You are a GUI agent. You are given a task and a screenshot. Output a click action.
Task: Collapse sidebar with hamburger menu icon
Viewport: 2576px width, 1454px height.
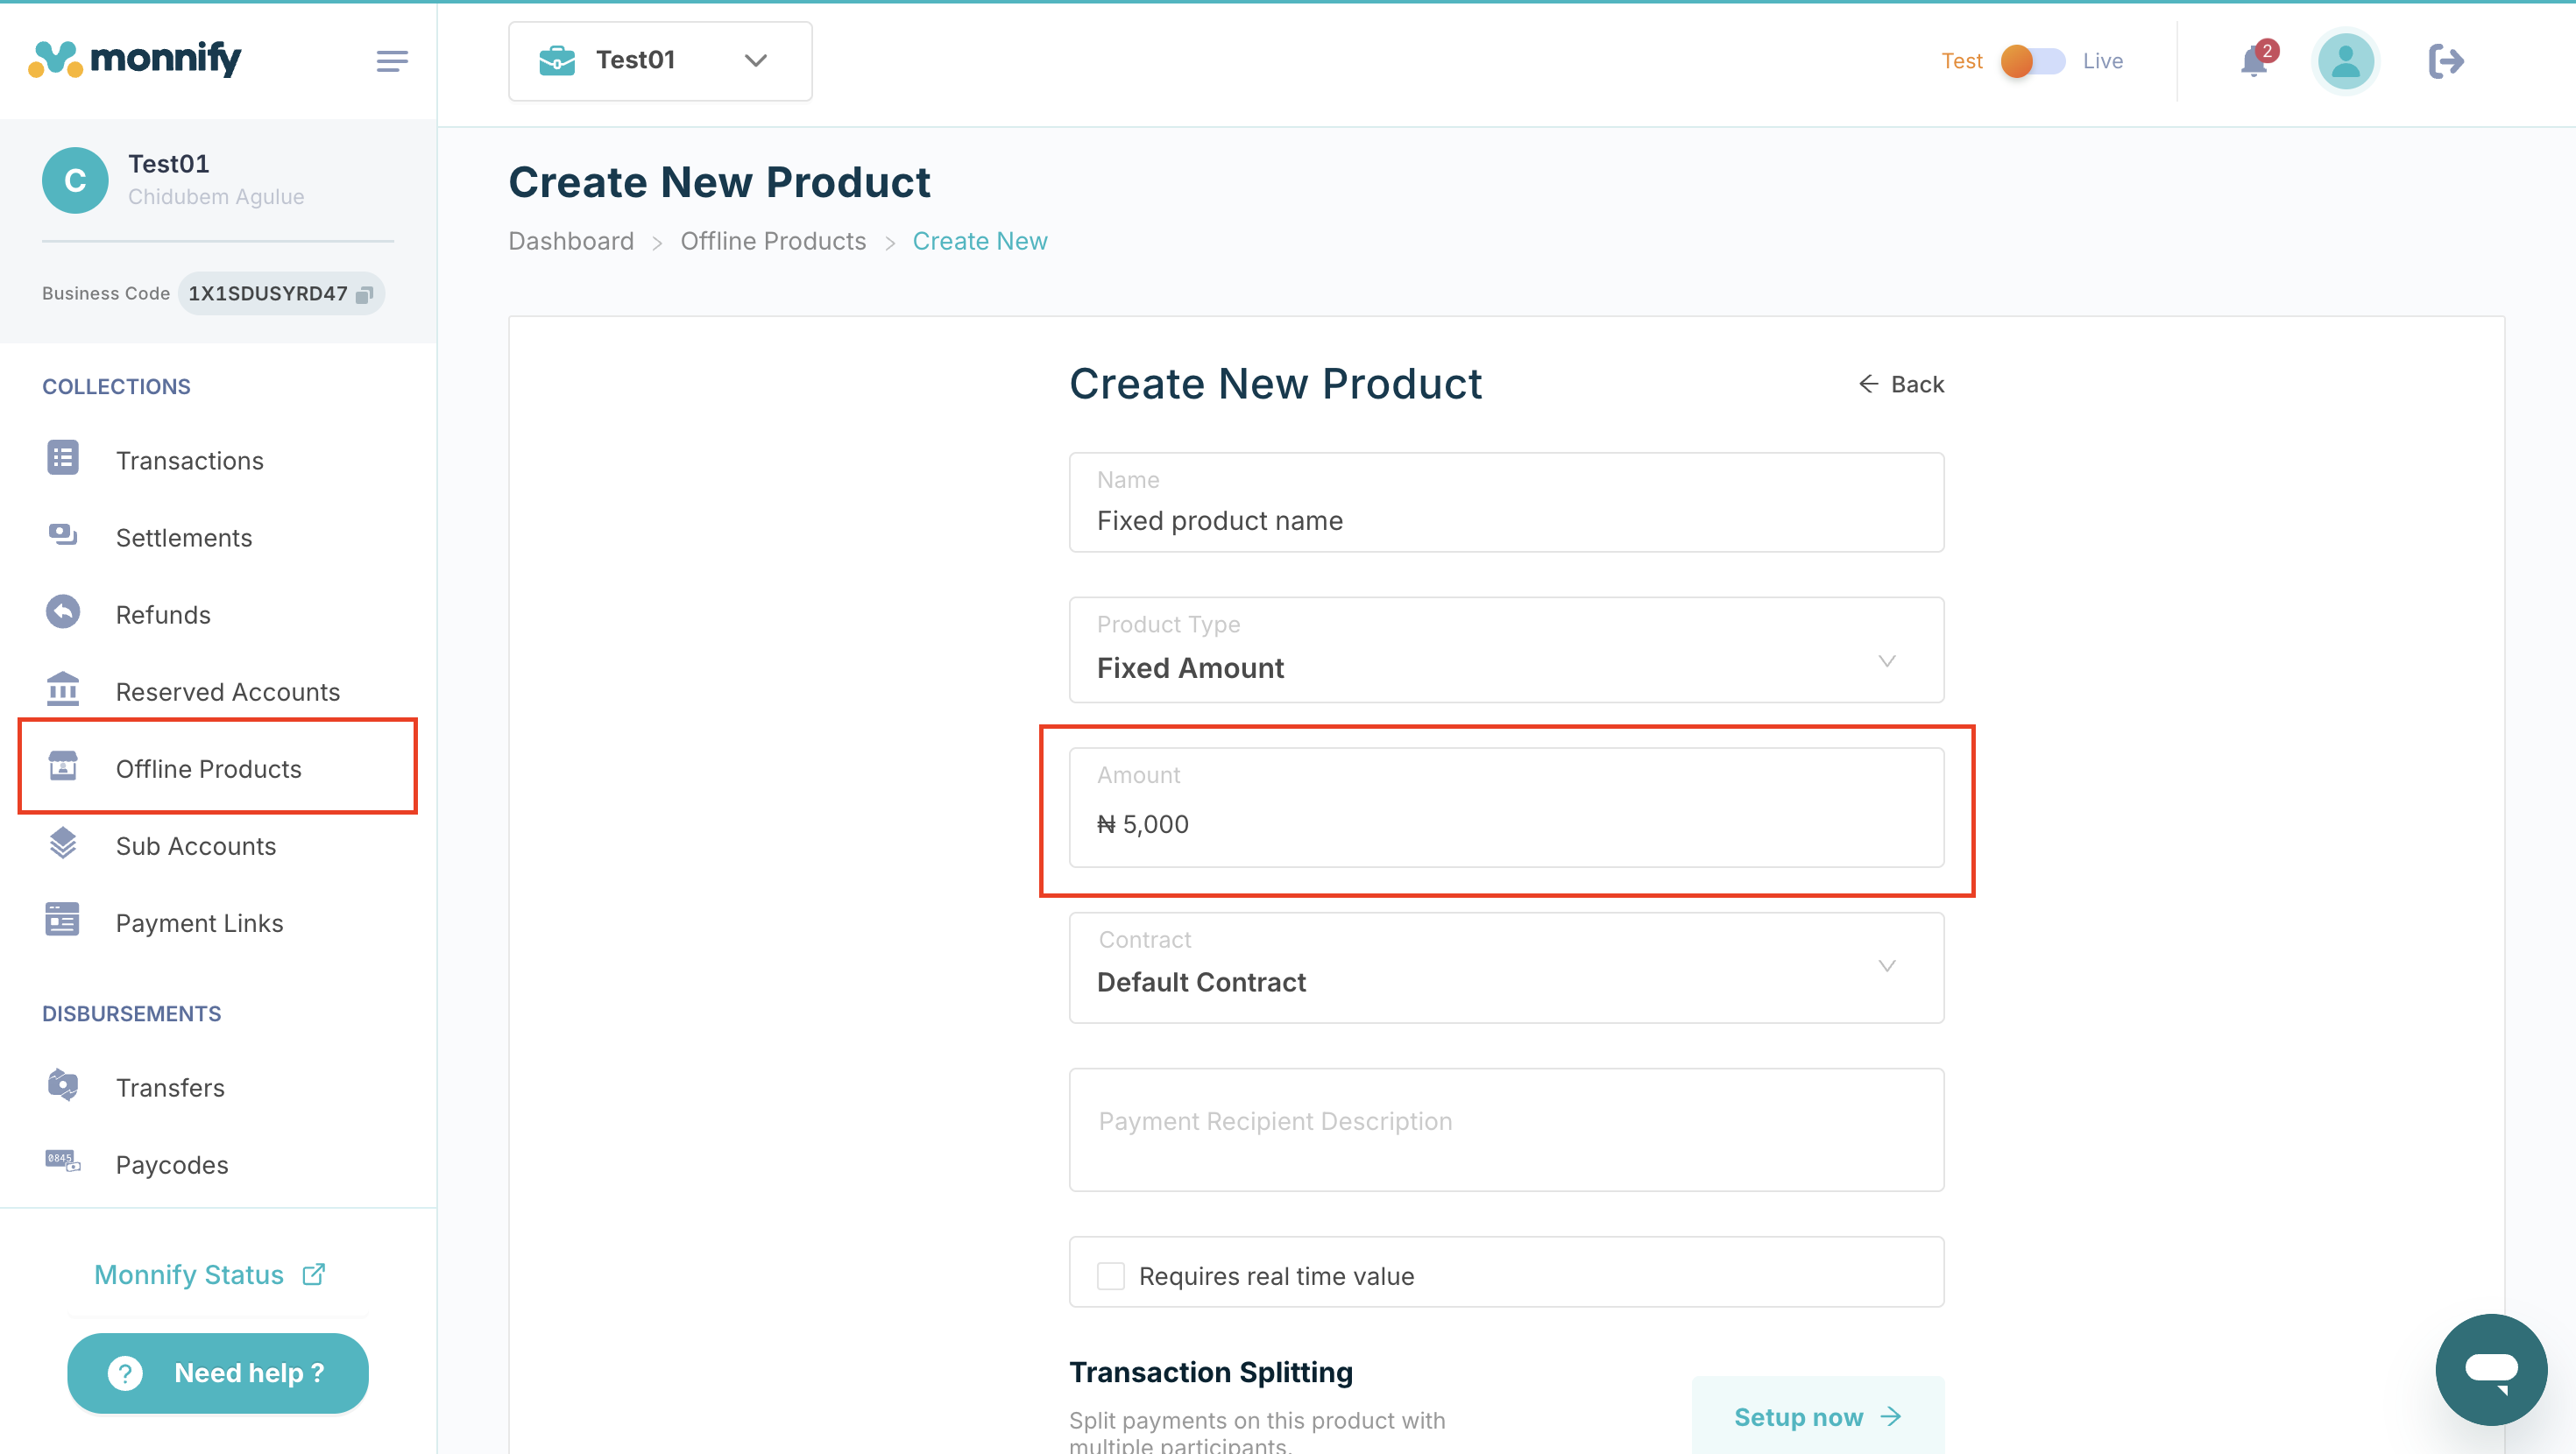pos(392,62)
